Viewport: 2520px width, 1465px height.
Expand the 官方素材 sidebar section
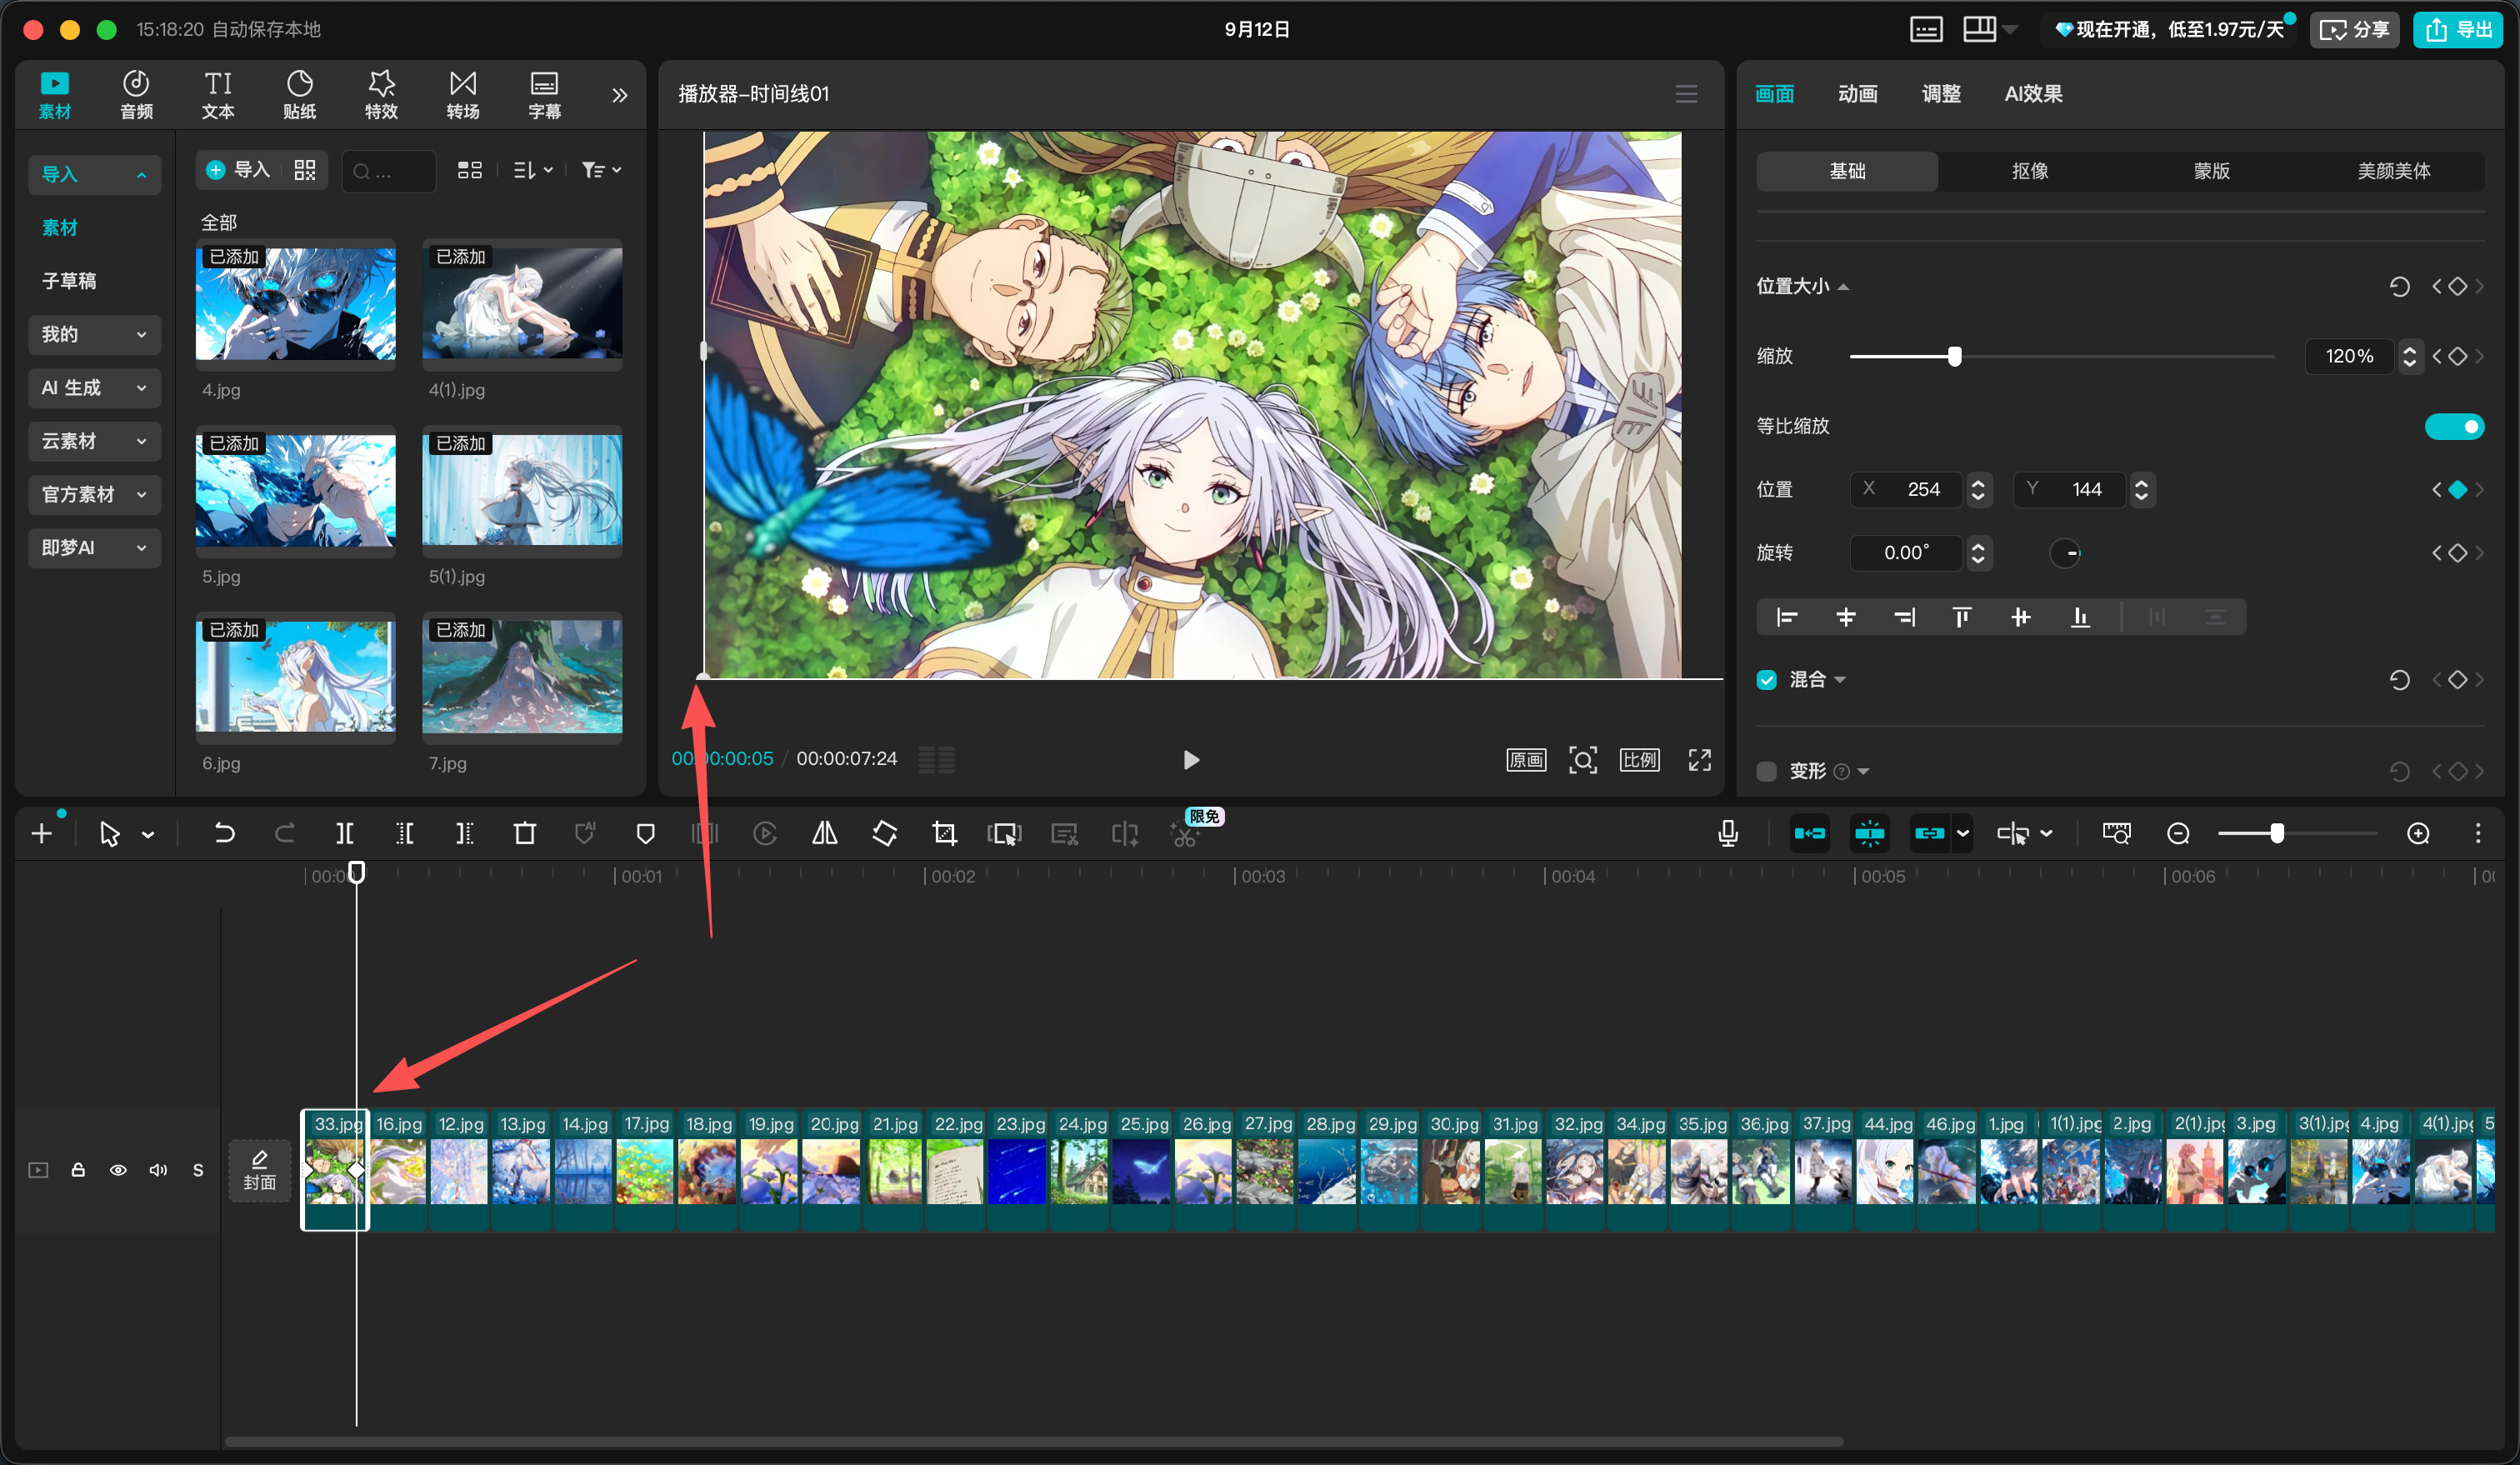tap(95, 495)
